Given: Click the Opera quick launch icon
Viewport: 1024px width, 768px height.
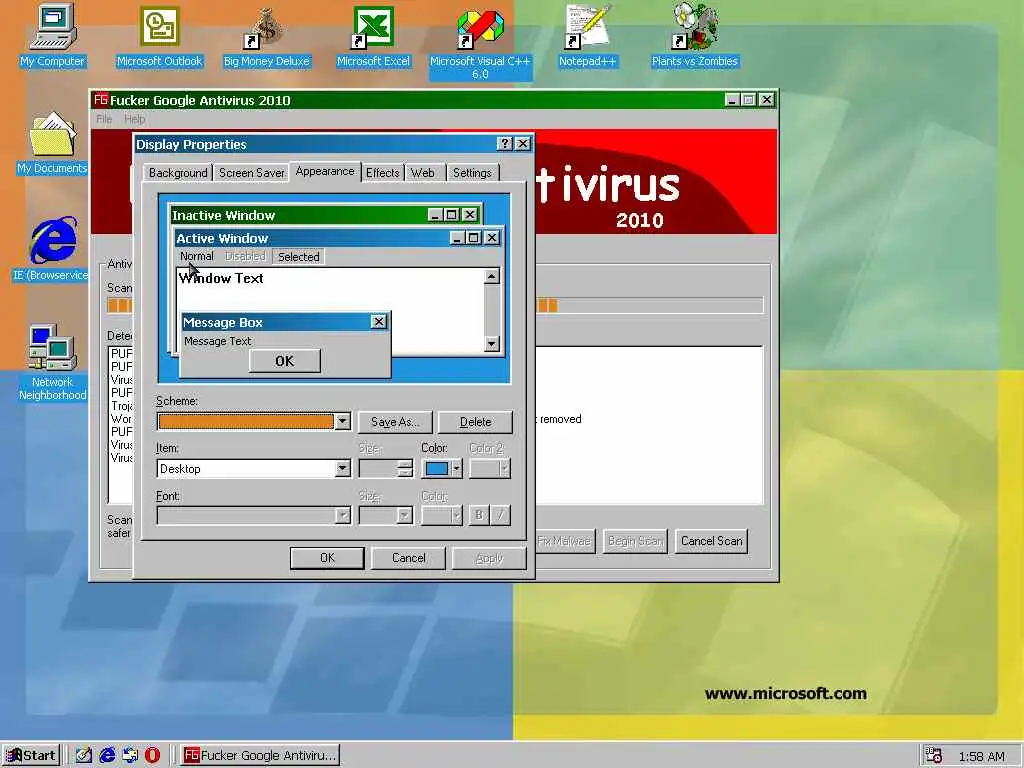Looking at the screenshot, I should click(x=152, y=755).
